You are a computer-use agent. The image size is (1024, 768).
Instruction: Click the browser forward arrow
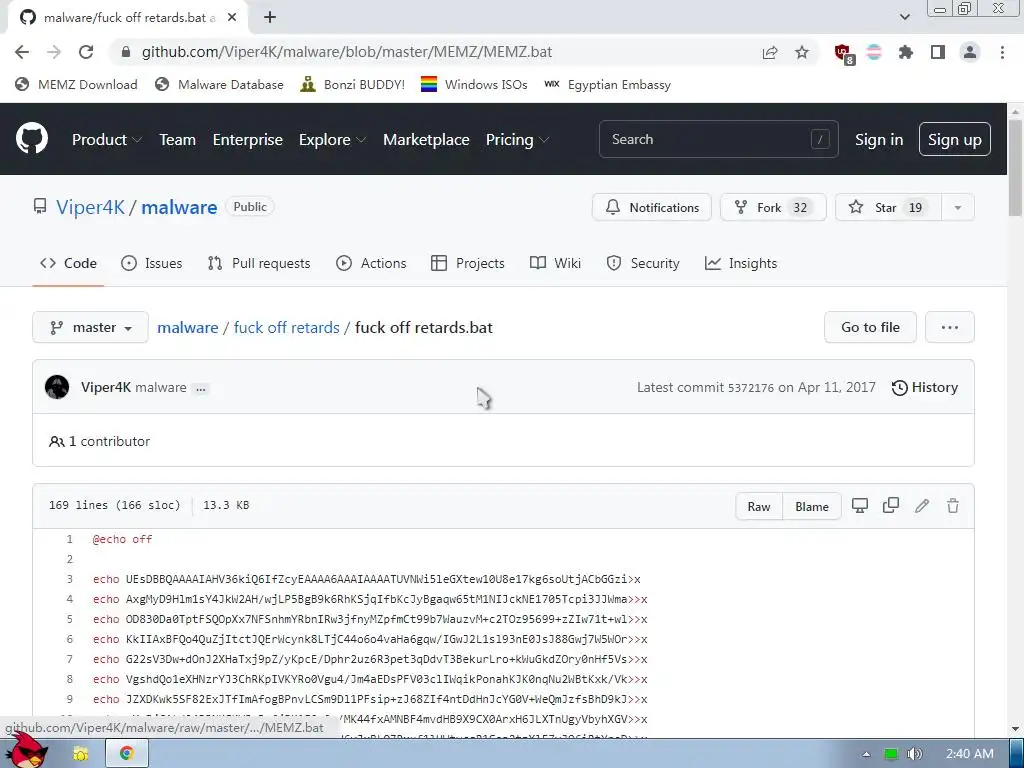coord(54,52)
